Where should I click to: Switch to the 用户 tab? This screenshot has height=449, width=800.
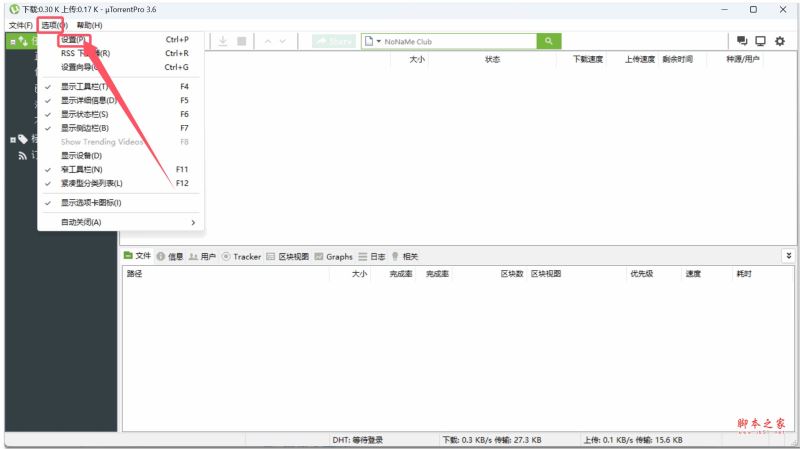tap(203, 257)
